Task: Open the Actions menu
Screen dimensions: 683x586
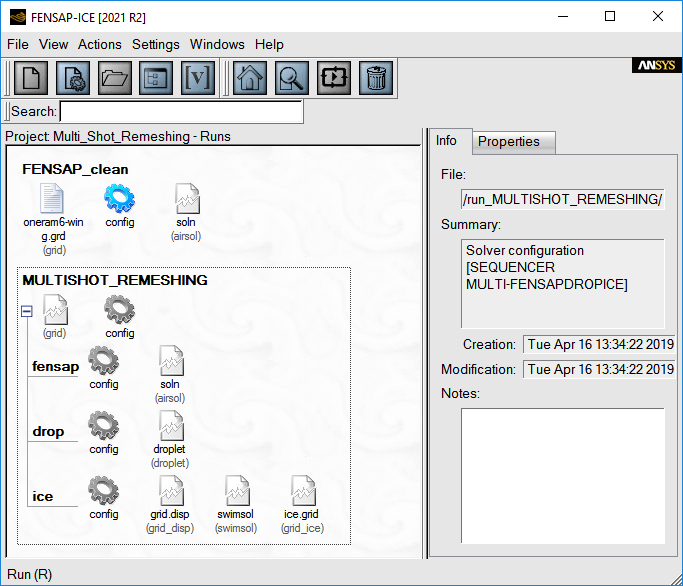Action: 99,44
